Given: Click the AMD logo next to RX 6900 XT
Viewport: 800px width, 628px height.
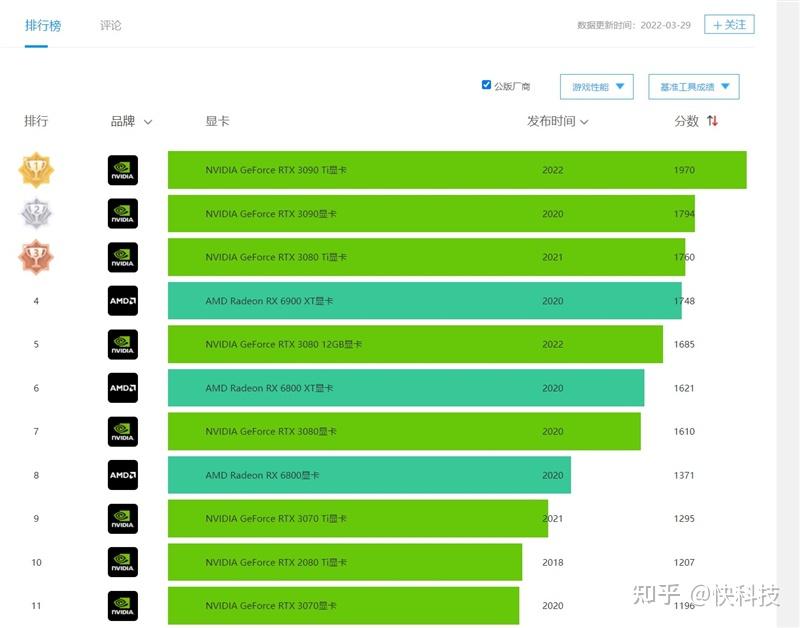Looking at the screenshot, I should [122, 300].
